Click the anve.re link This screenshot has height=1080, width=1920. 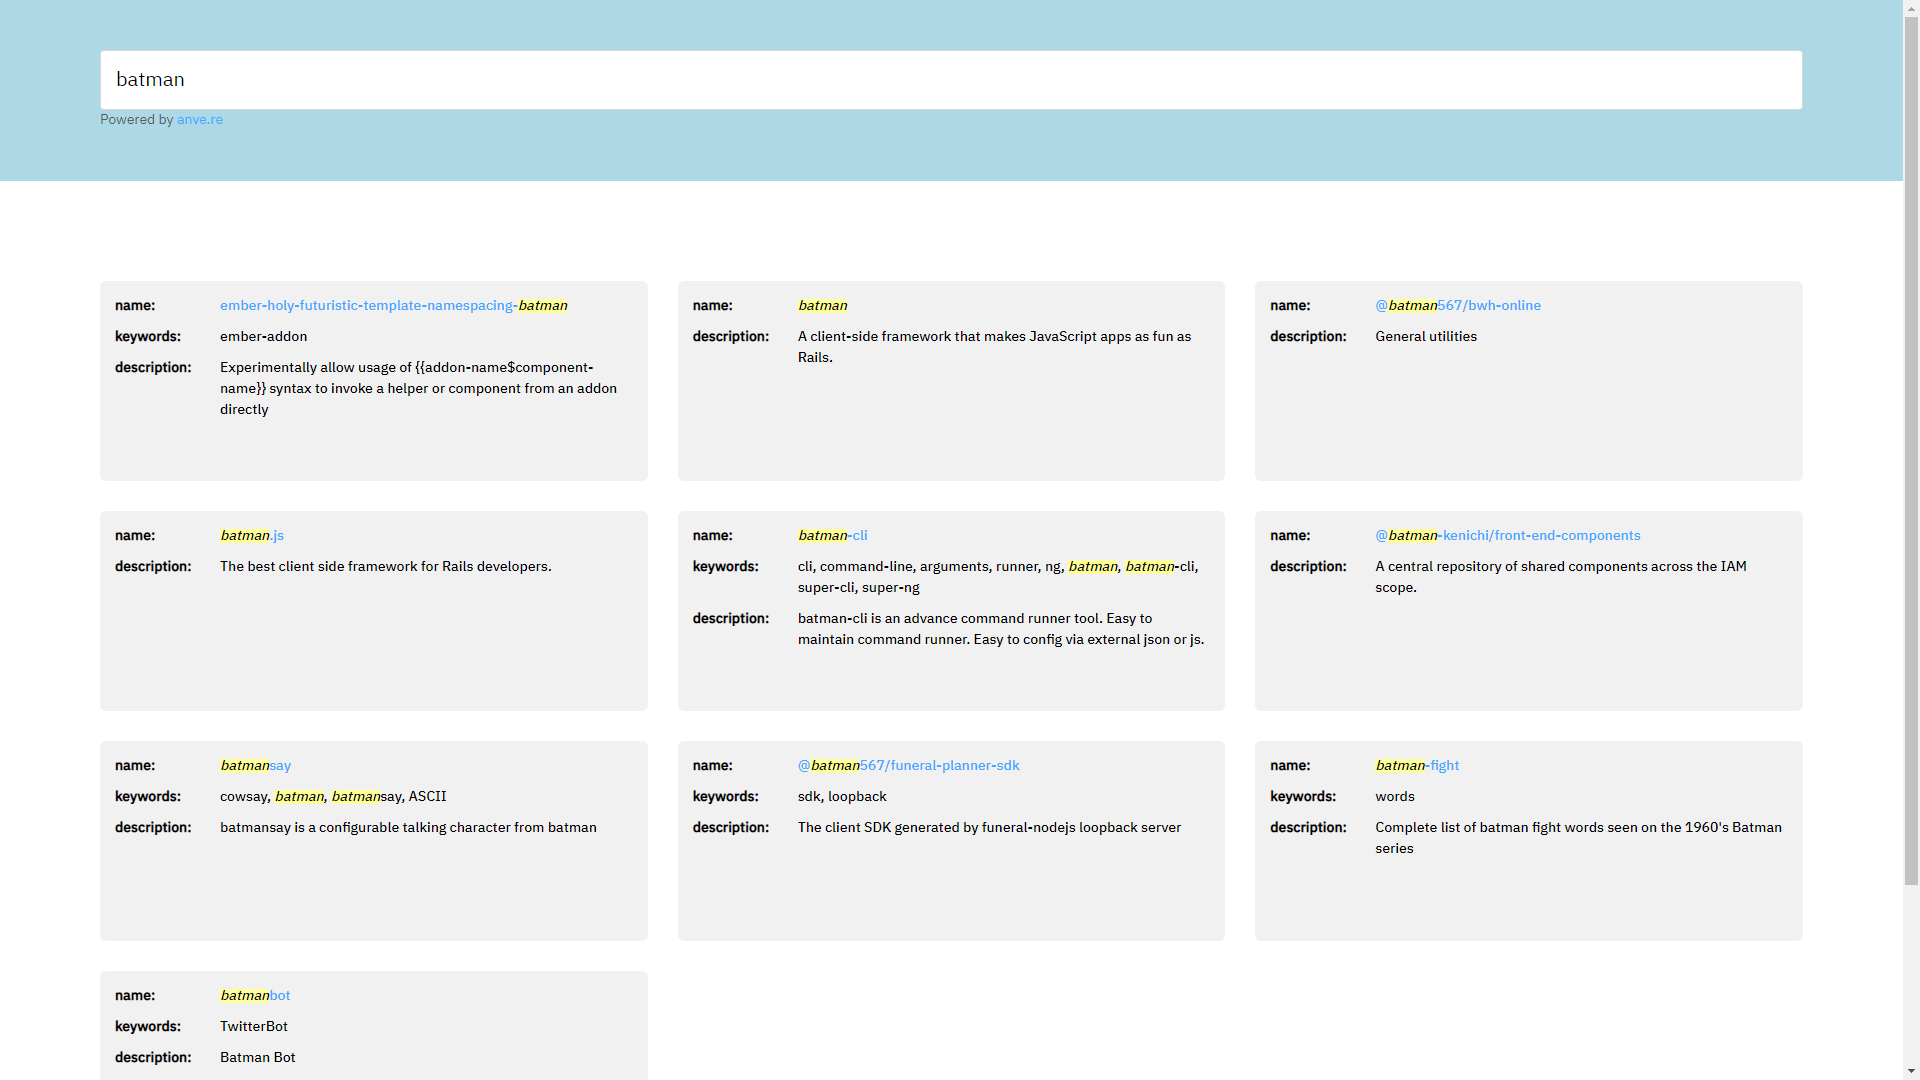pos(199,119)
